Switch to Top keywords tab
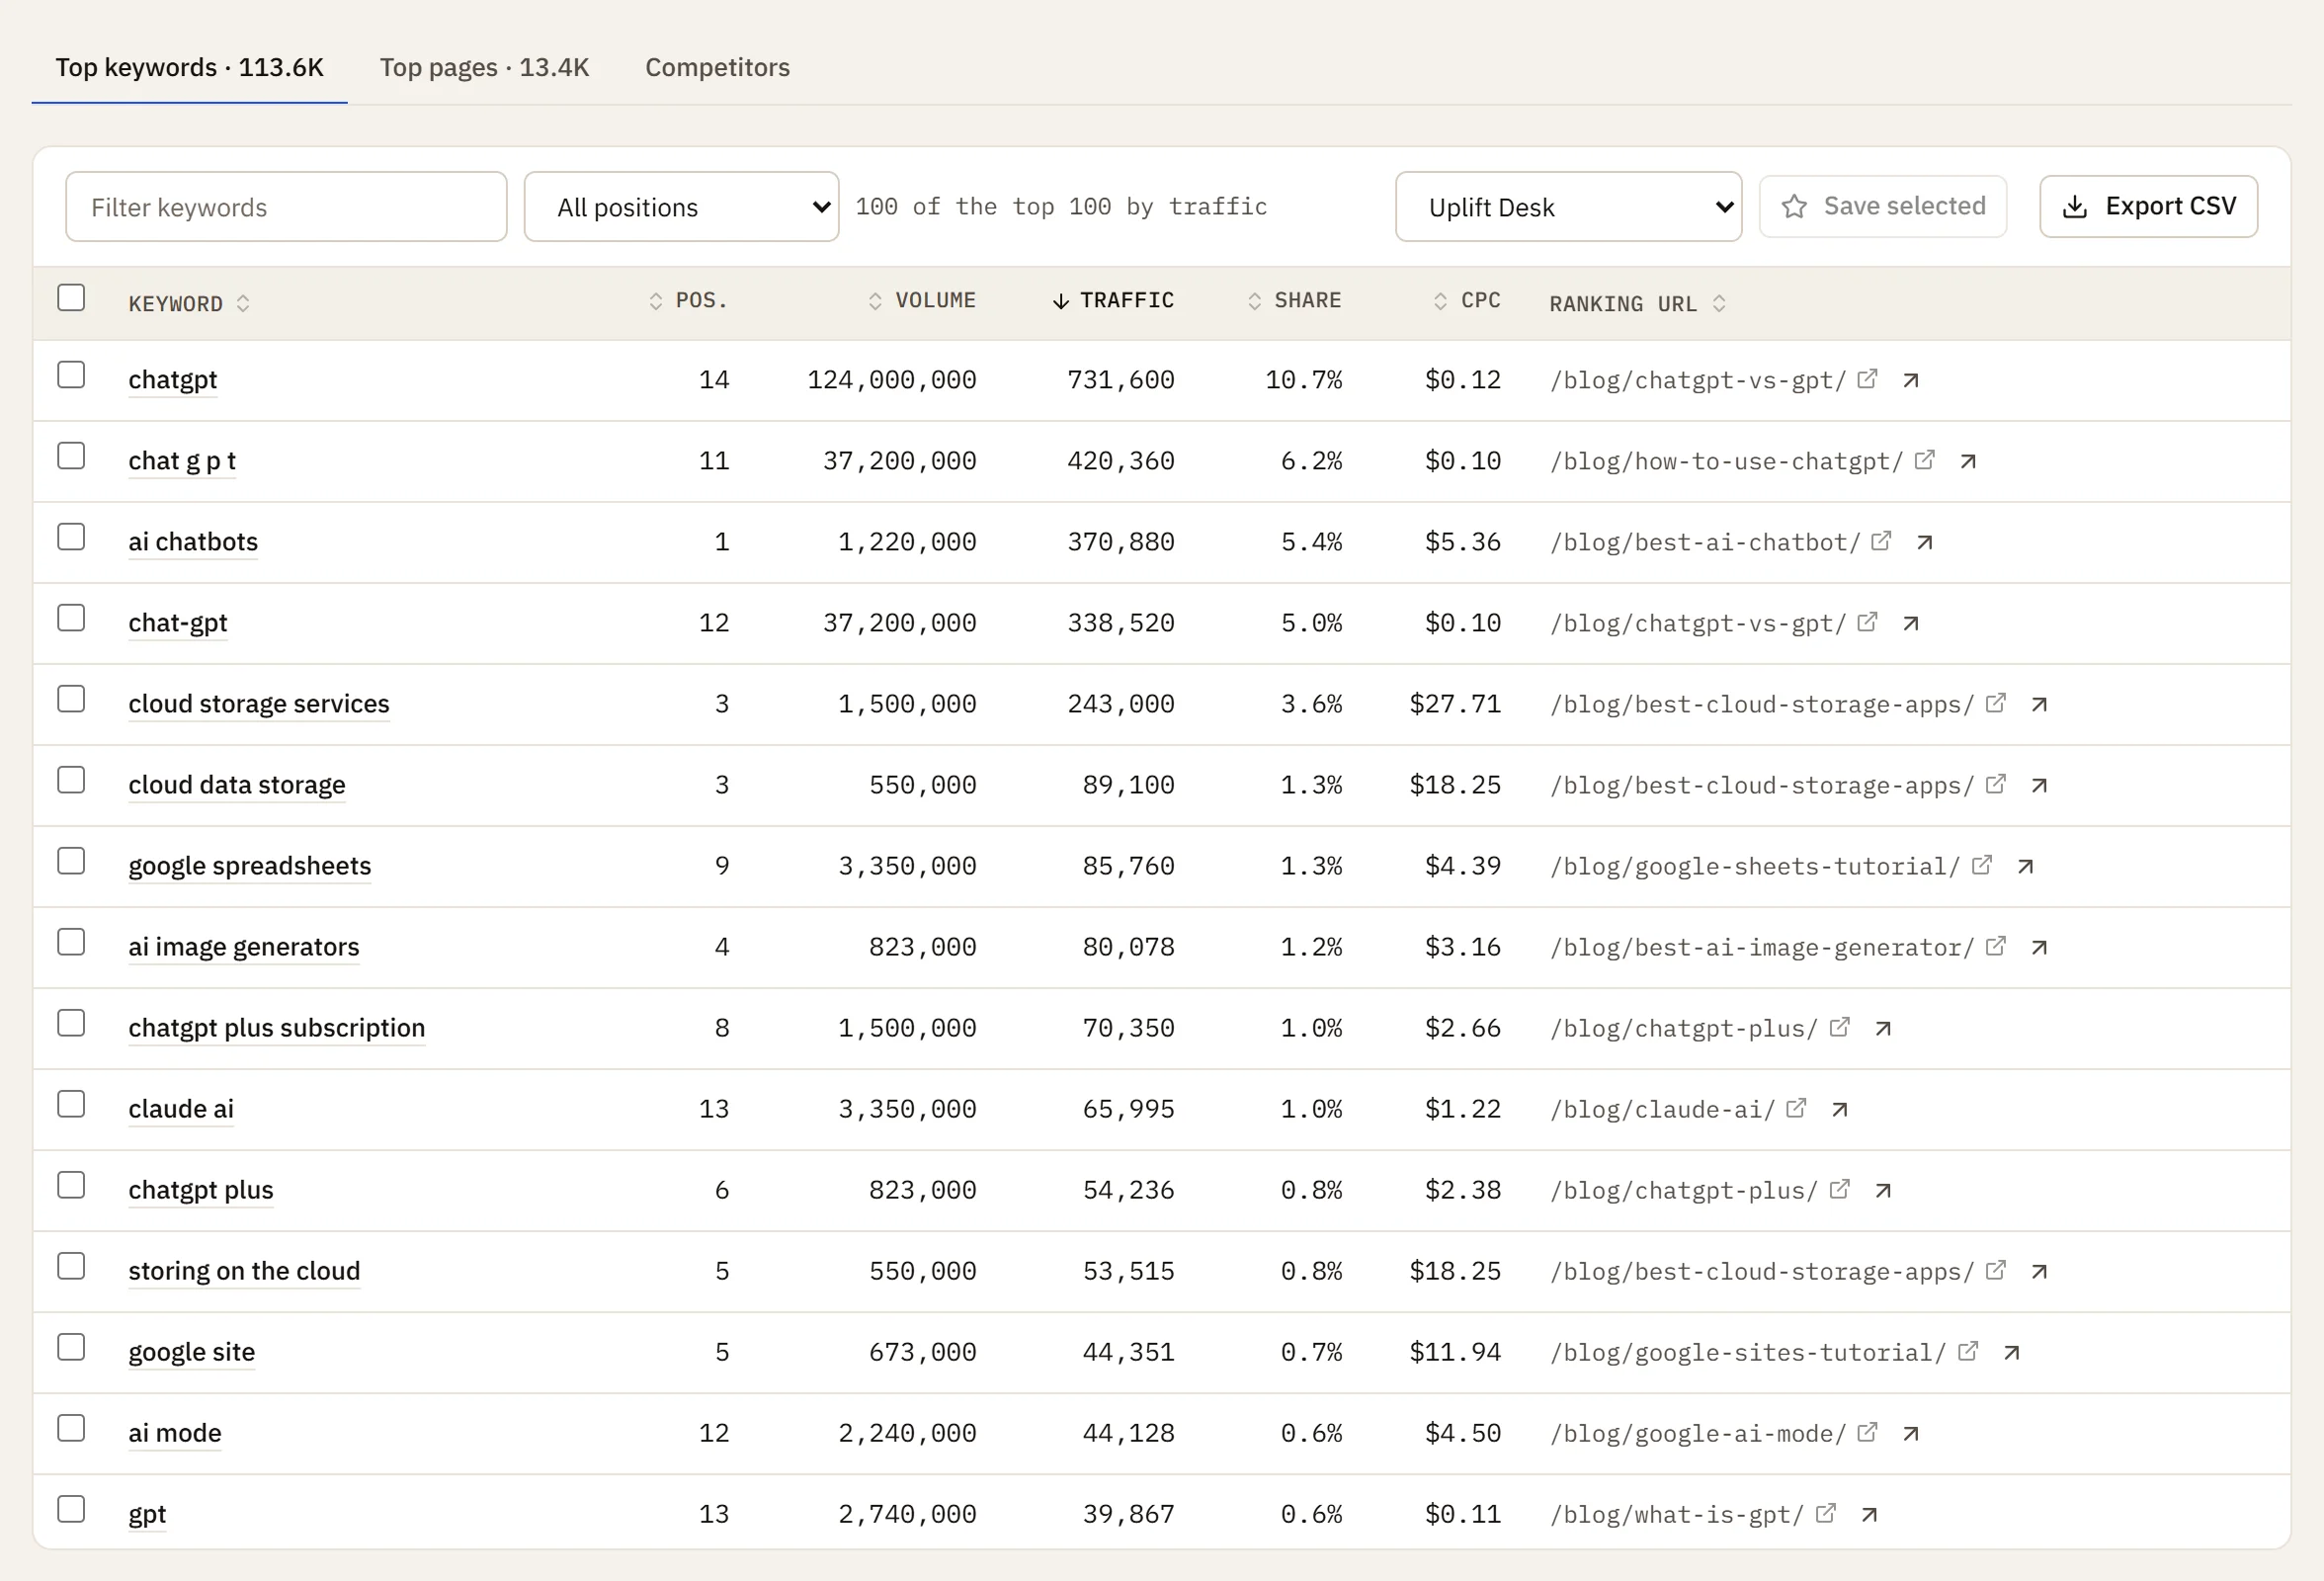This screenshot has width=2324, height=1581. coord(189,67)
